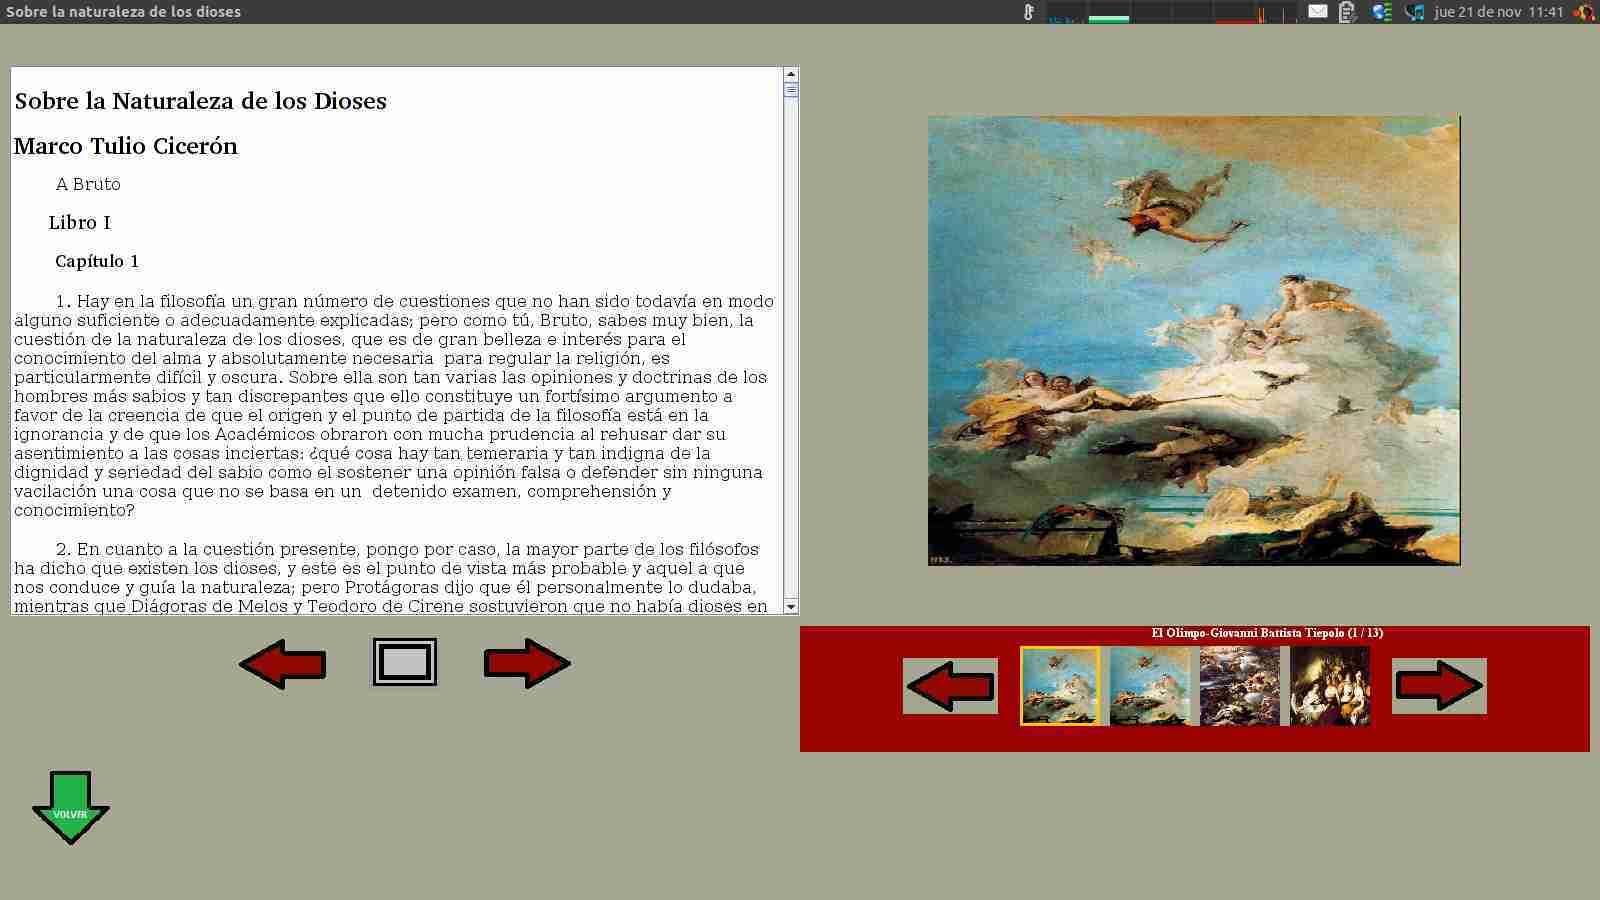This screenshot has width=1600, height=900.
Task: Select the highlighted first El Olimpo thumbnail
Action: click(x=1060, y=686)
